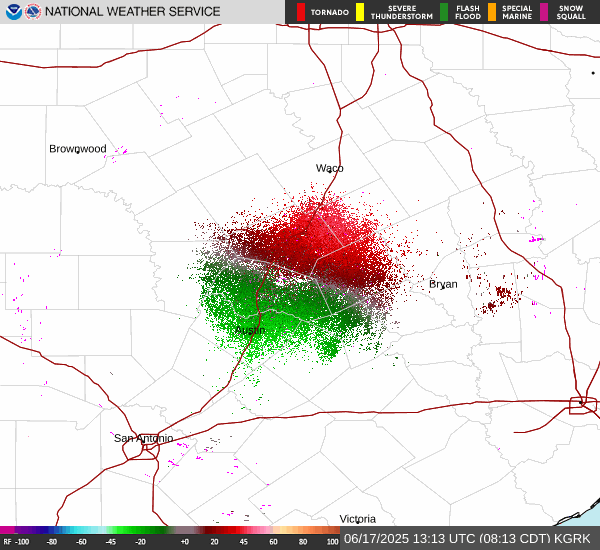Click the 45 value on velocity scale

(x=243, y=542)
